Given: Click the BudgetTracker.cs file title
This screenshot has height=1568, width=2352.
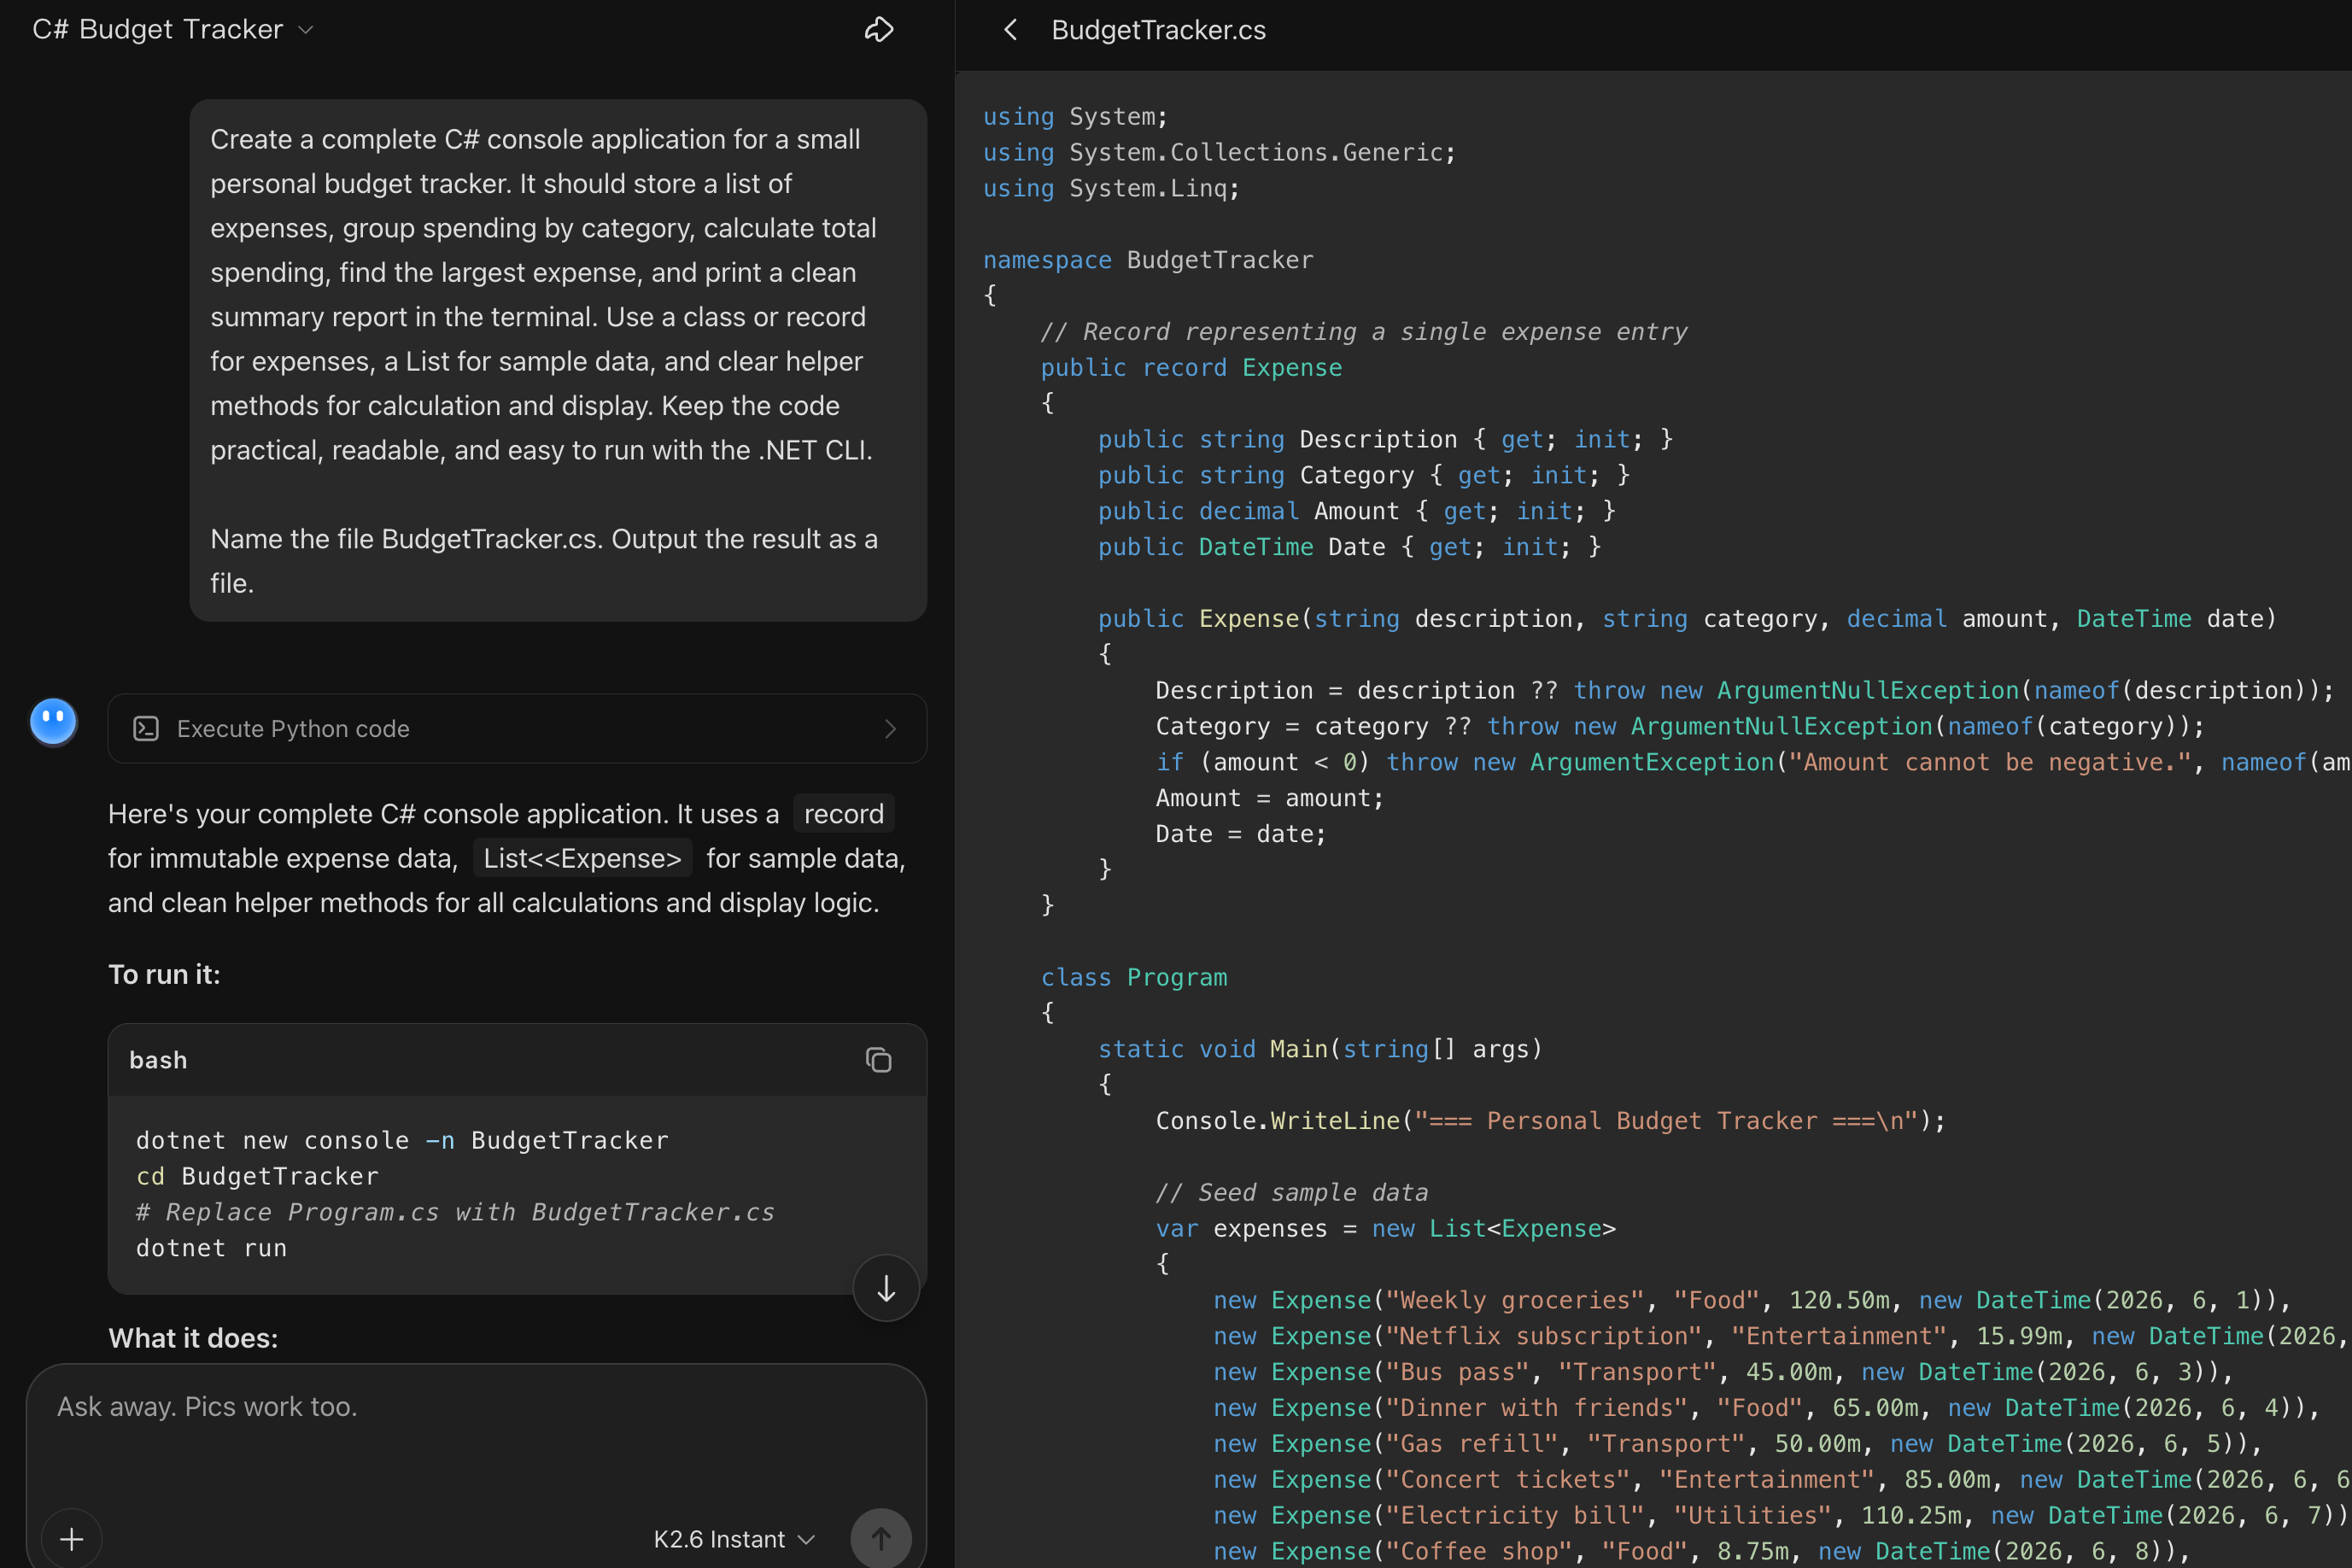Looking at the screenshot, I should [x=1158, y=30].
